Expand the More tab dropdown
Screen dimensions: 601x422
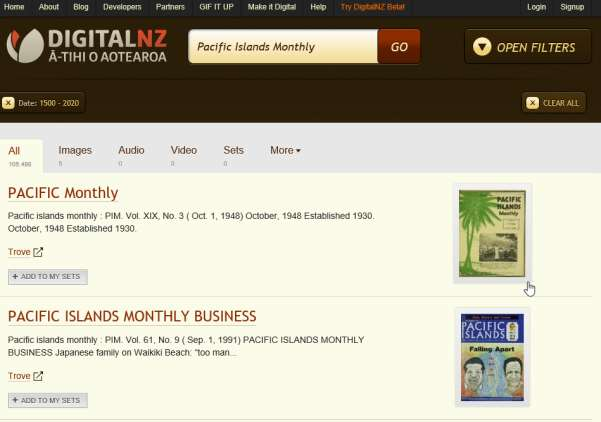tap(285, 150)
